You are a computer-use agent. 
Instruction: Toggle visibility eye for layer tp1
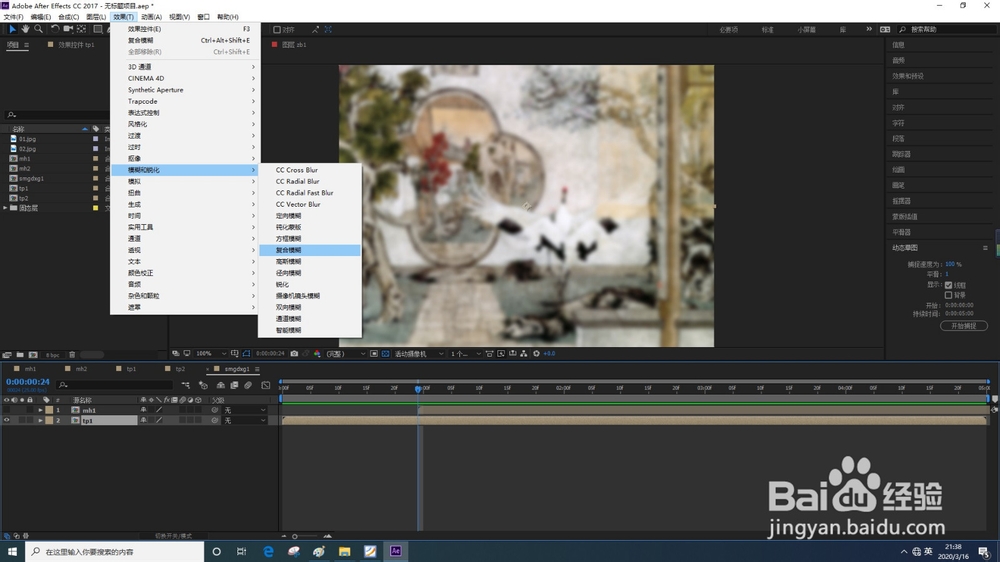click(7, 420)
